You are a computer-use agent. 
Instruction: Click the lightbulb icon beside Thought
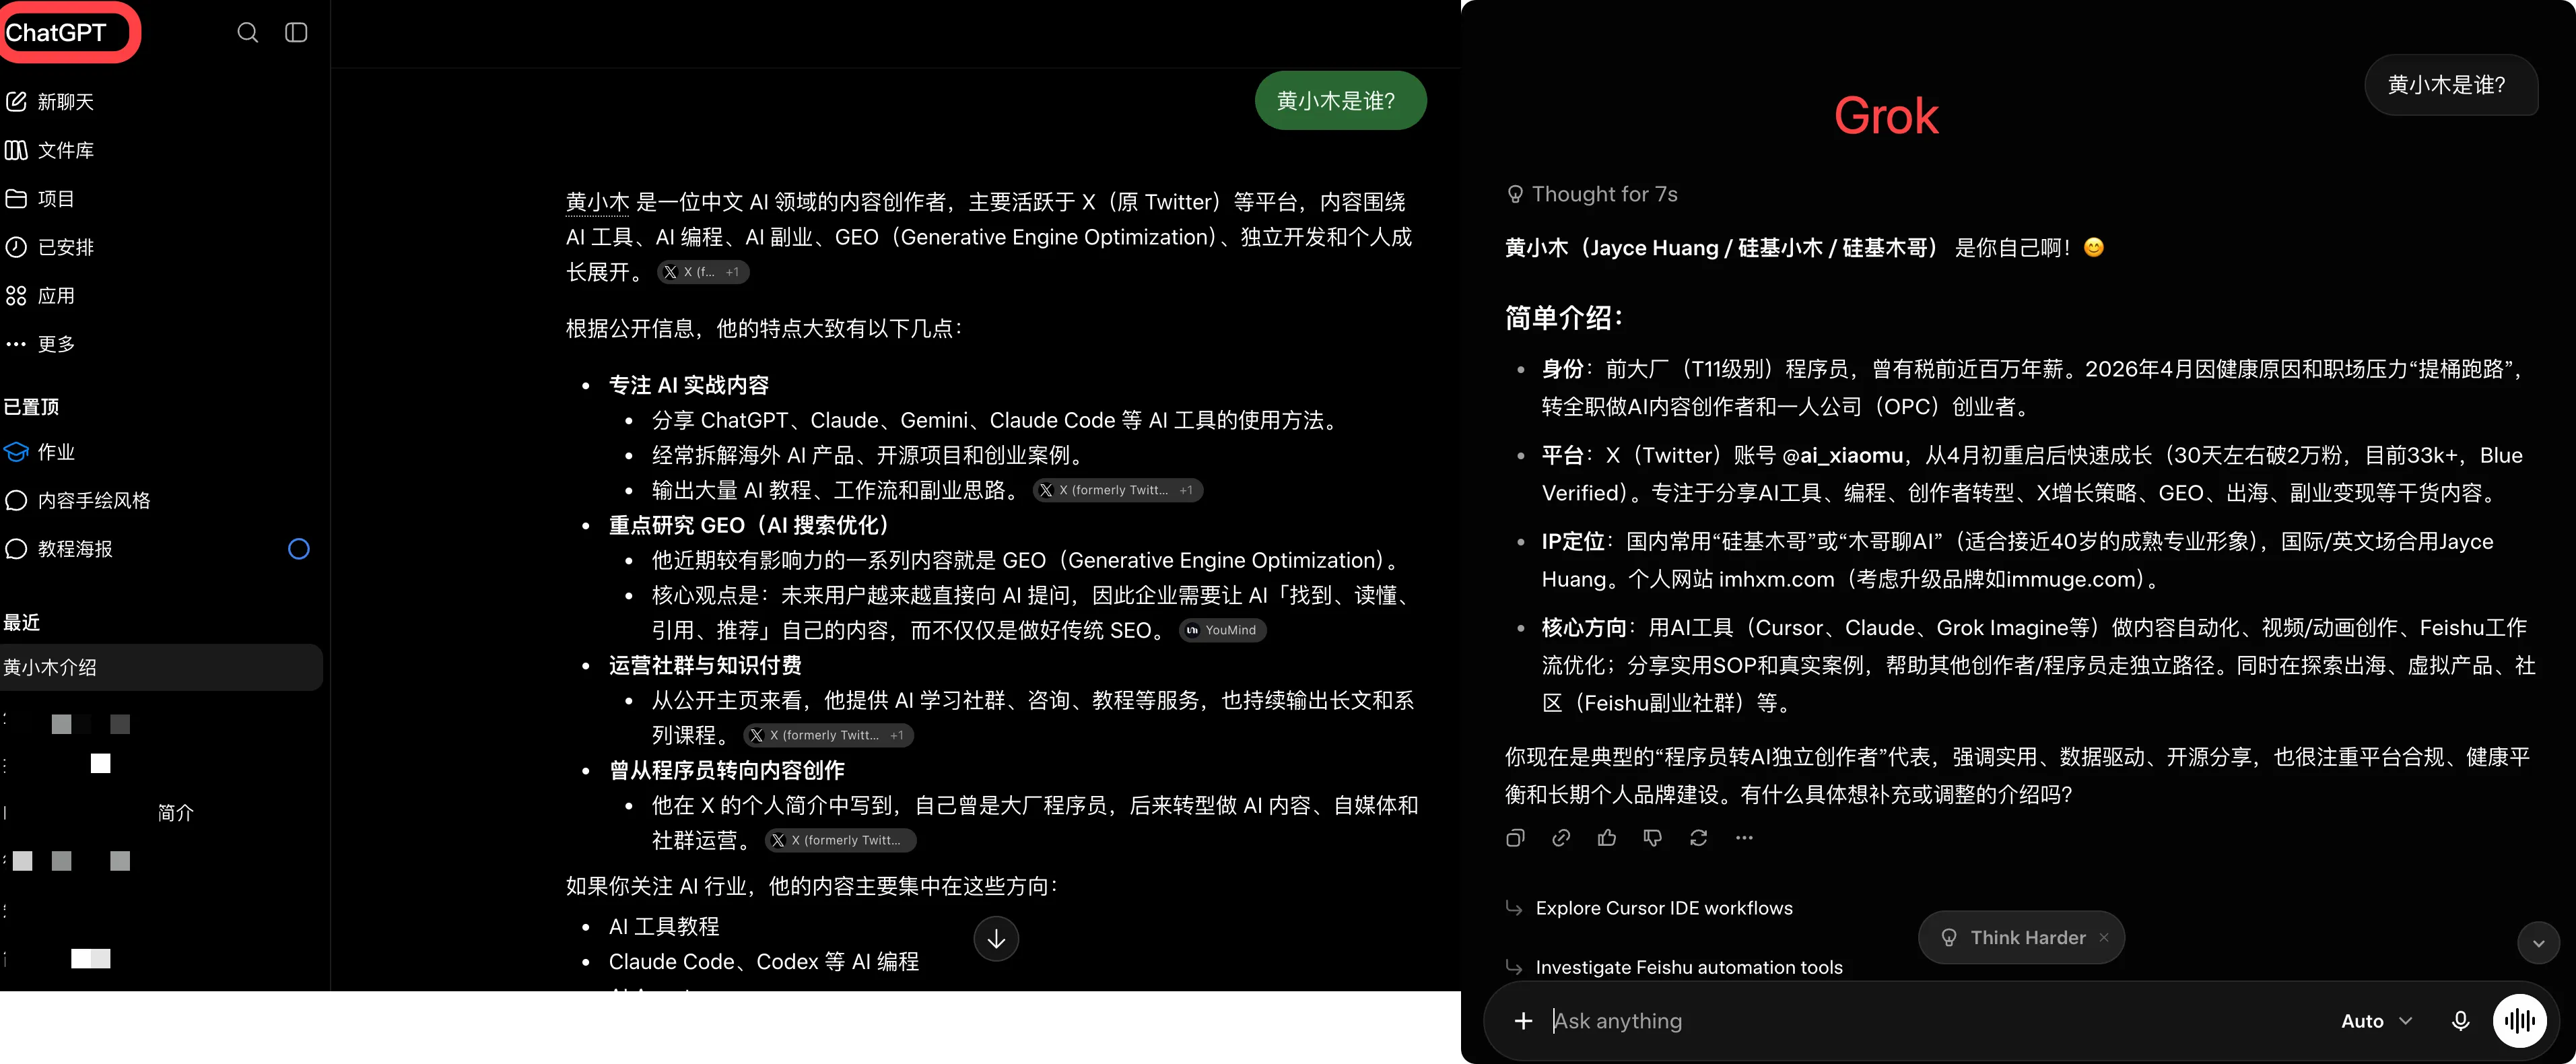coord(1515,194)
